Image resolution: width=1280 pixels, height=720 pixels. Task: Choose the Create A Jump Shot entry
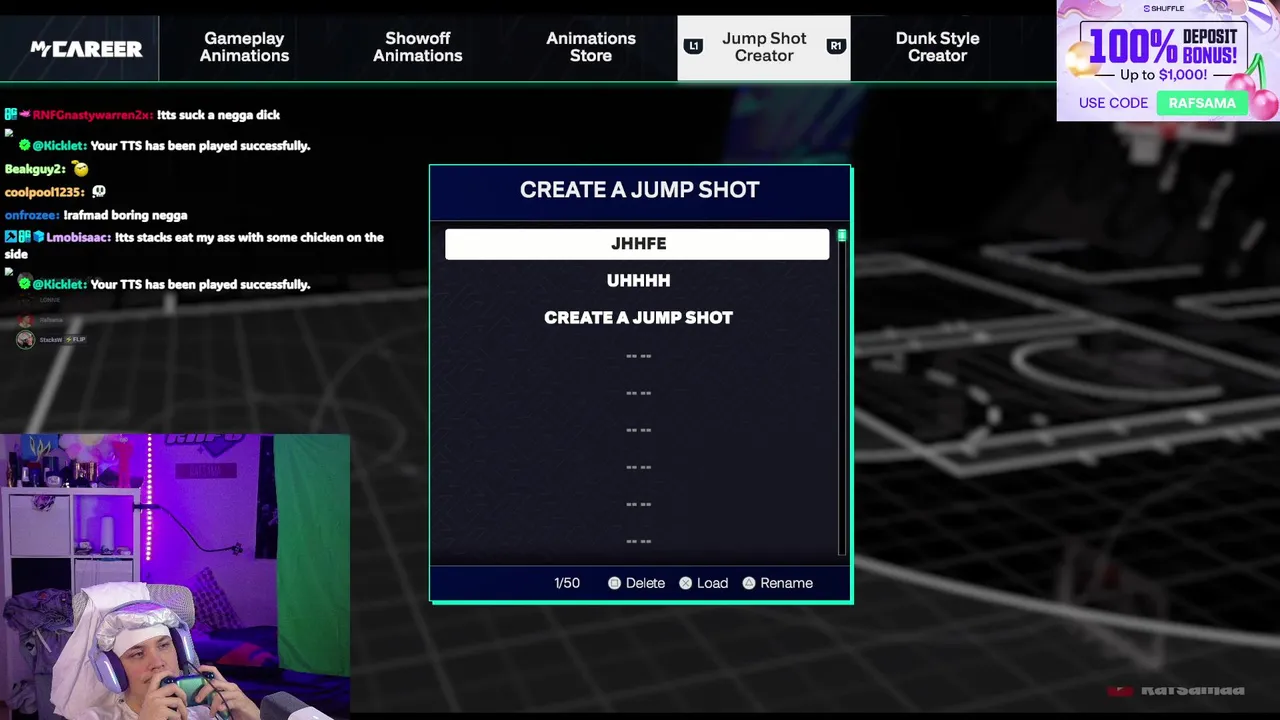point(637,318)
